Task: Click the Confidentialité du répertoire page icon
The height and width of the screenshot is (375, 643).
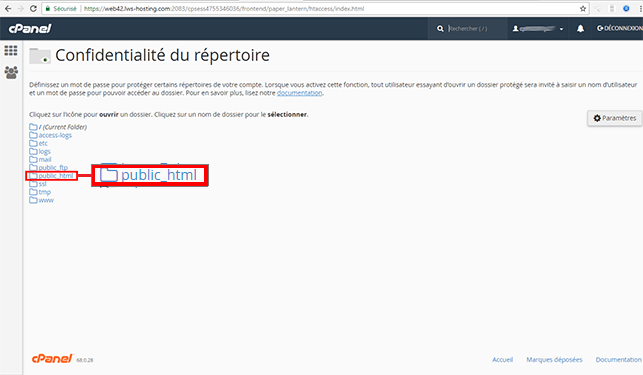Action: (x=40, y=56)
